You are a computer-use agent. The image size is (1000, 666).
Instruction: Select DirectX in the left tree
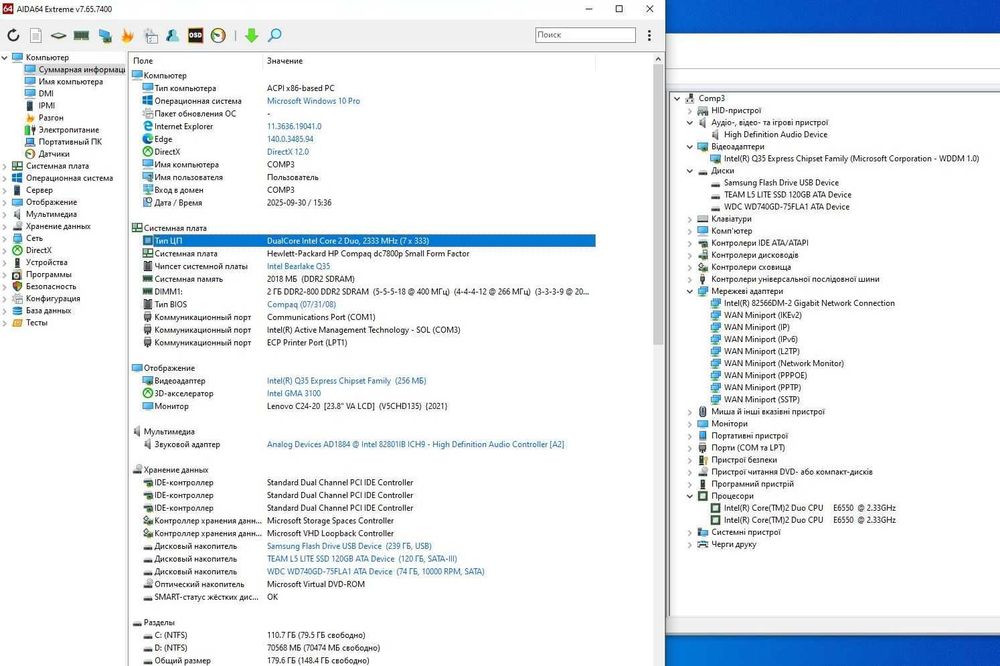(39, 250)
